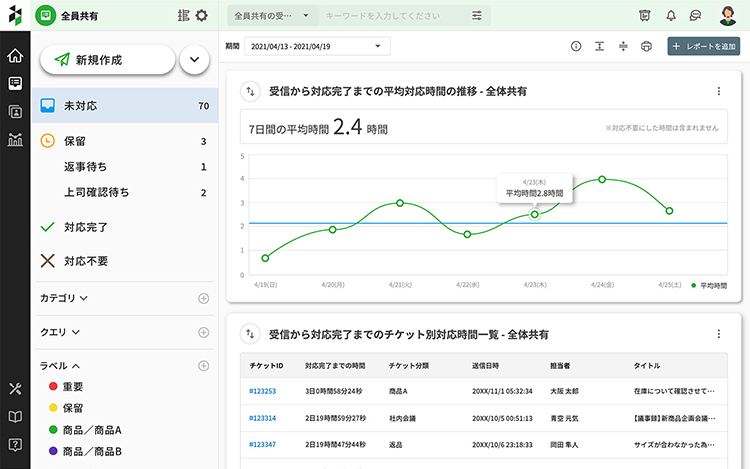
Task: Select the green 商品／商品A label
Action: coord(85,430)
